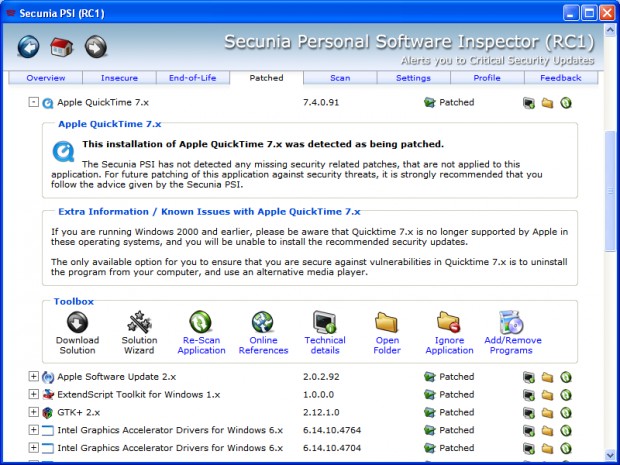
Task: Expand Intel Graphics Drivers version 6.14.10.4764 entry
Action: (34, 430)
